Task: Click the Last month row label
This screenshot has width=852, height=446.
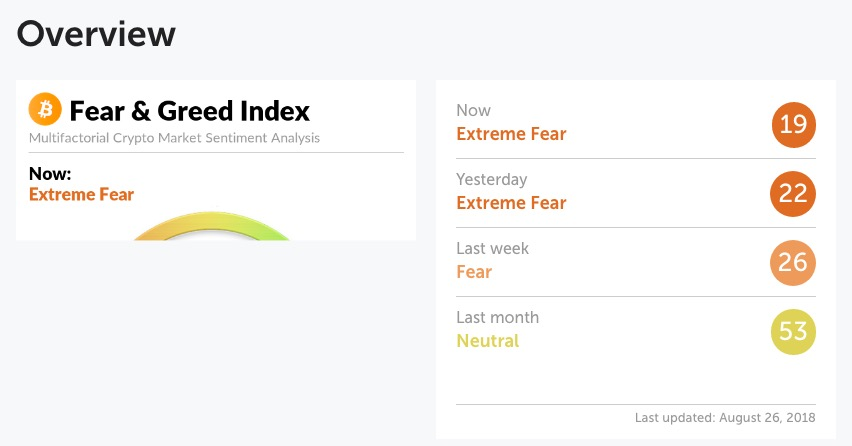Action: [498, 317]
